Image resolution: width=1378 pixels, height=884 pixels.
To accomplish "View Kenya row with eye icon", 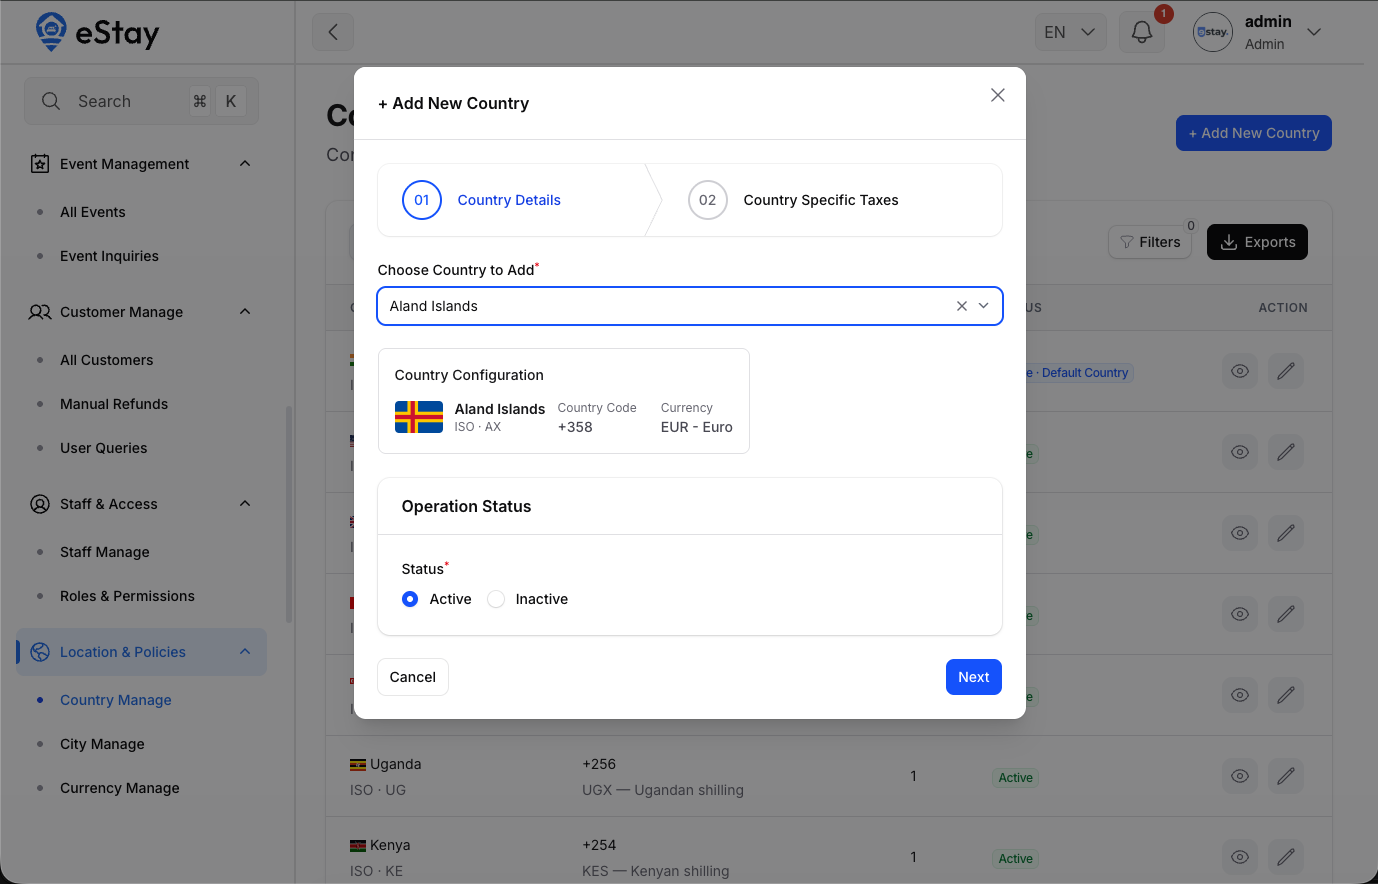I will point(1240,857).
